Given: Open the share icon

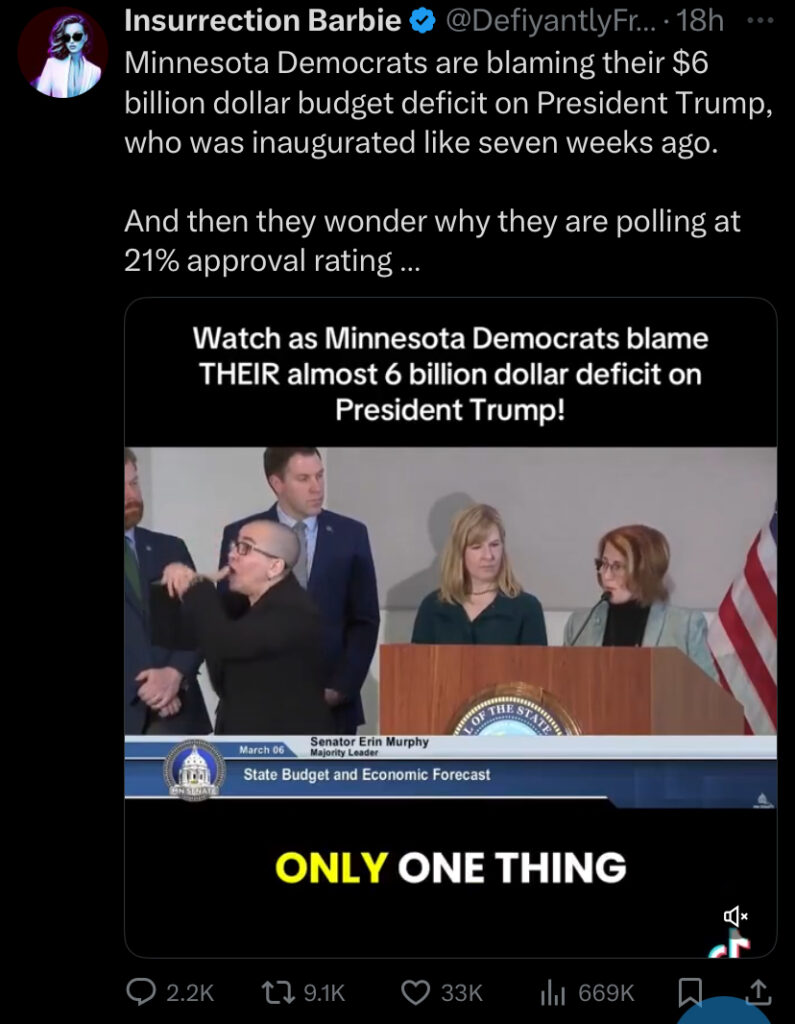Looking at the screenshot, I should click(758, 991).
